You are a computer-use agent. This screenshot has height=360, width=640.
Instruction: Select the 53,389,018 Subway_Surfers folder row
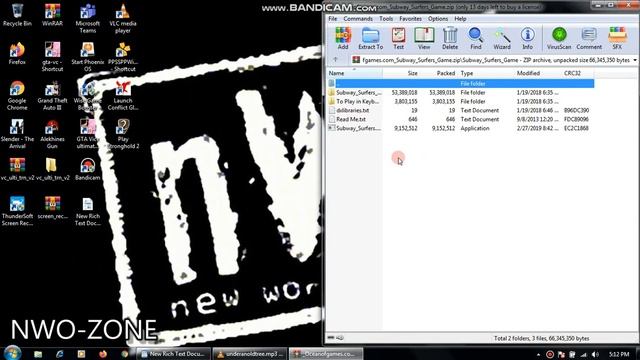coord(461,93)
